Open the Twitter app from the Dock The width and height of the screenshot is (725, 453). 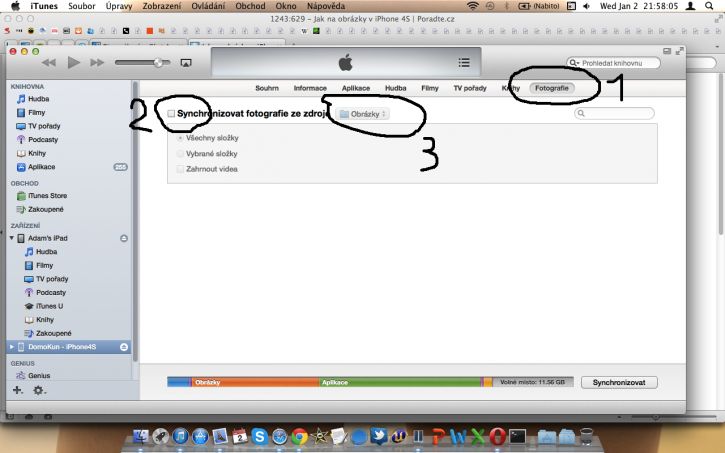pos(379,436)
